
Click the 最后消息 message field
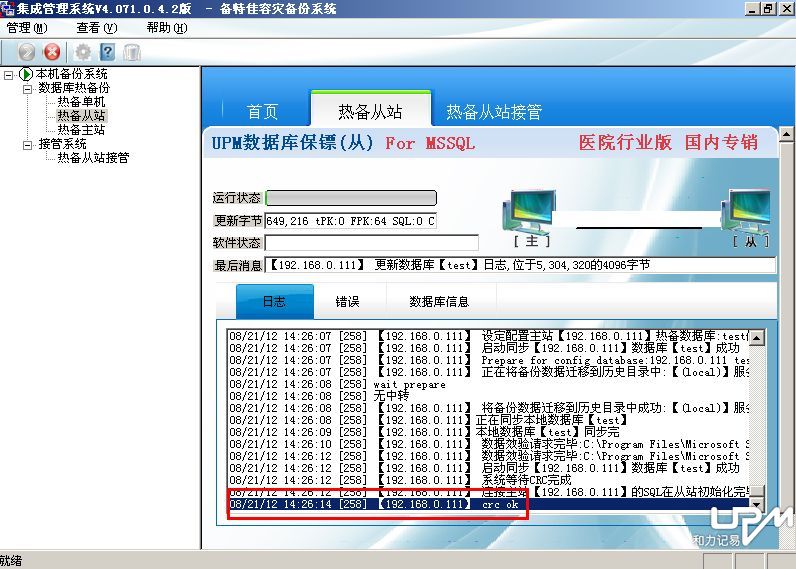(520, 264)
